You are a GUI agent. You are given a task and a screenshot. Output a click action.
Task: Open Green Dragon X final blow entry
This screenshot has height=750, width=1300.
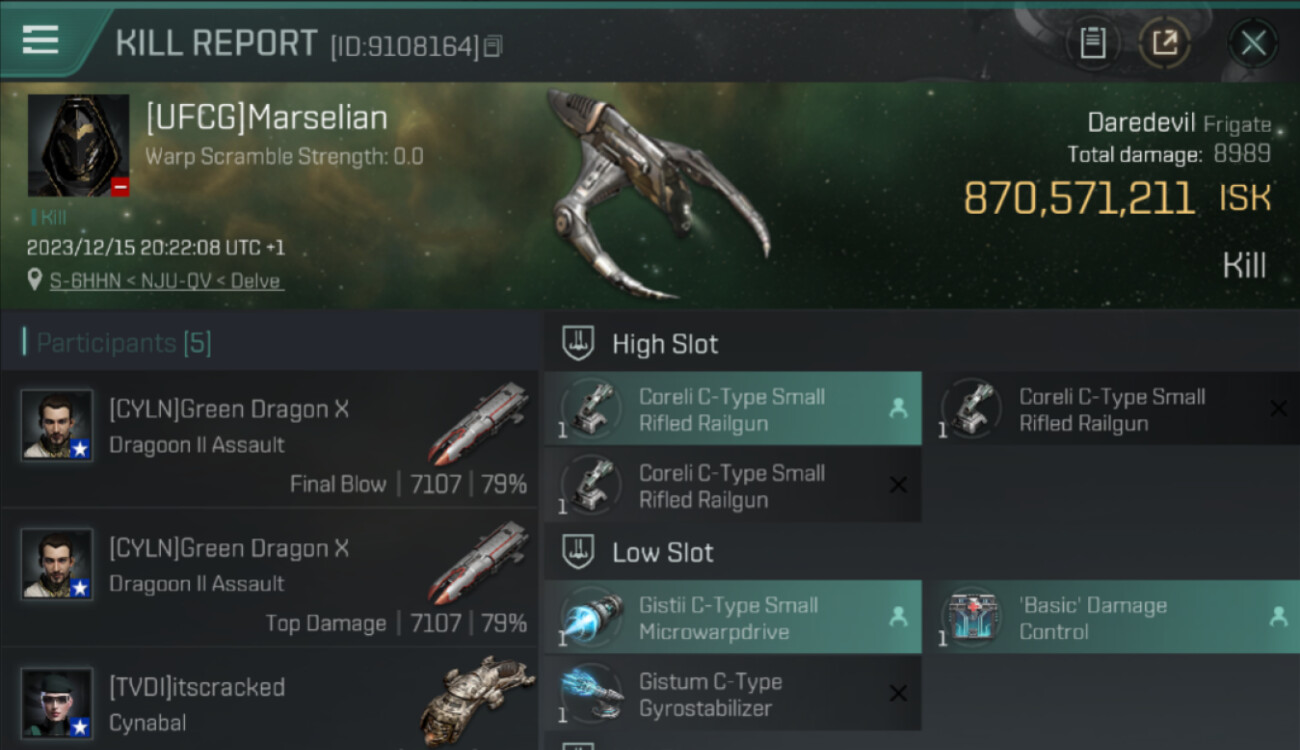pyautogui.click(x=270, y=440)
